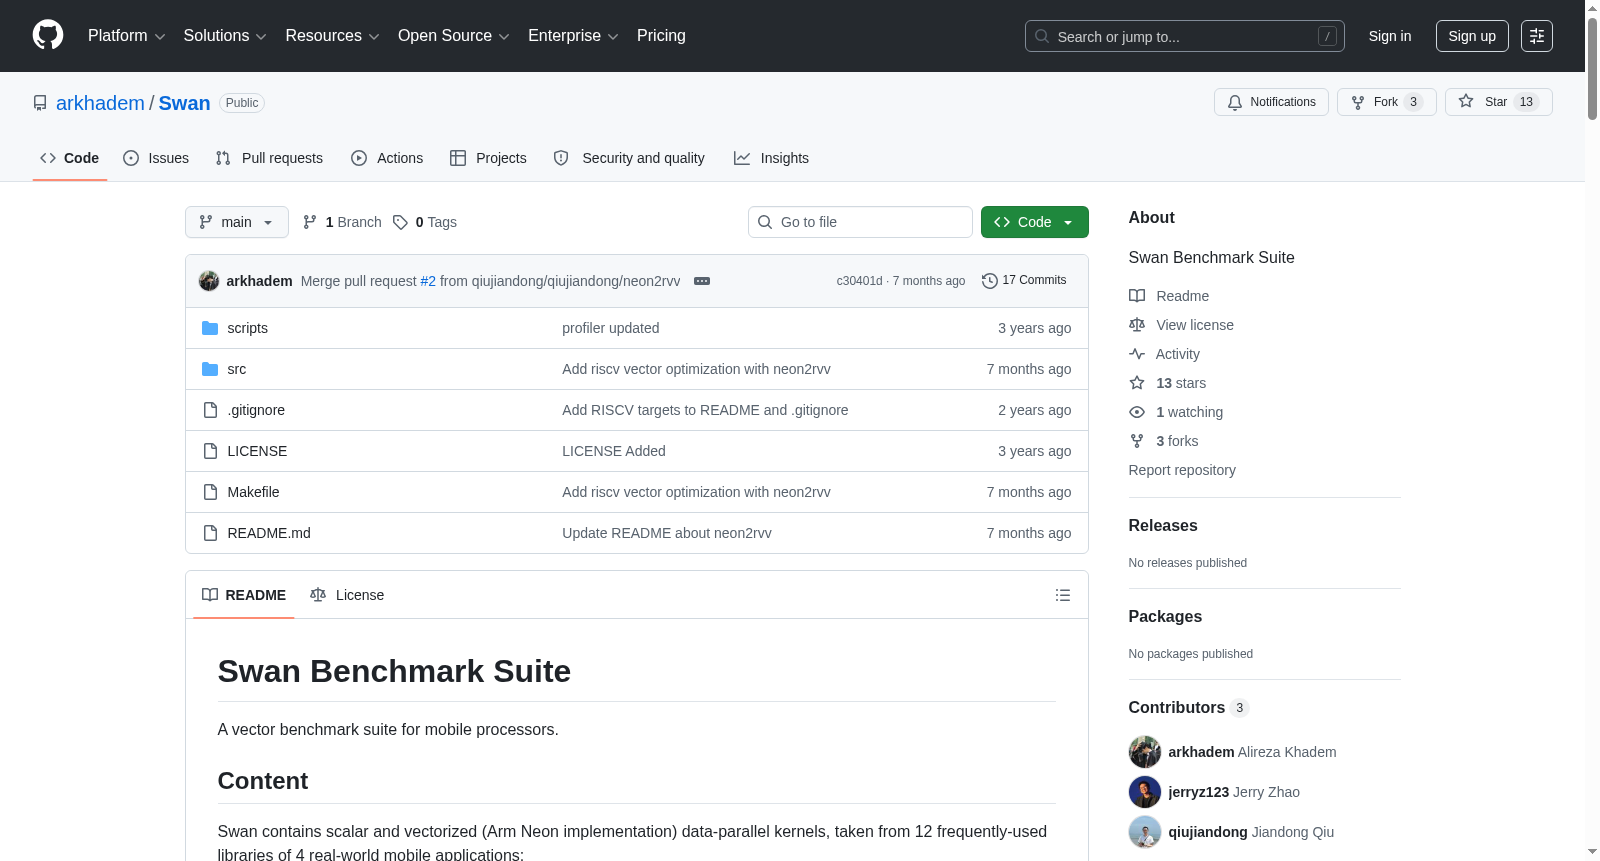1600x861 pixels.
Task: Expand the Solutions menu
Action: coord(225,36)
